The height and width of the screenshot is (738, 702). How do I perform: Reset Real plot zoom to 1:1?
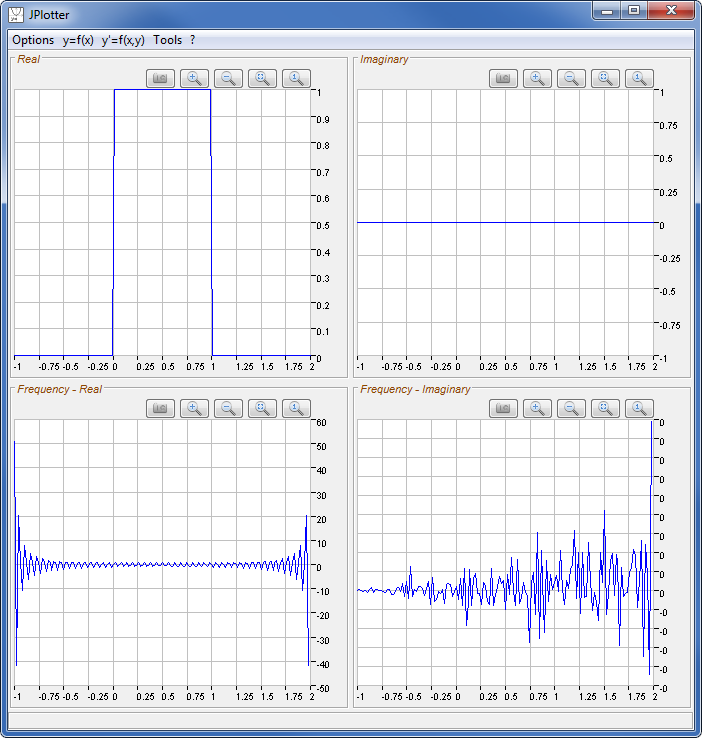296,78
